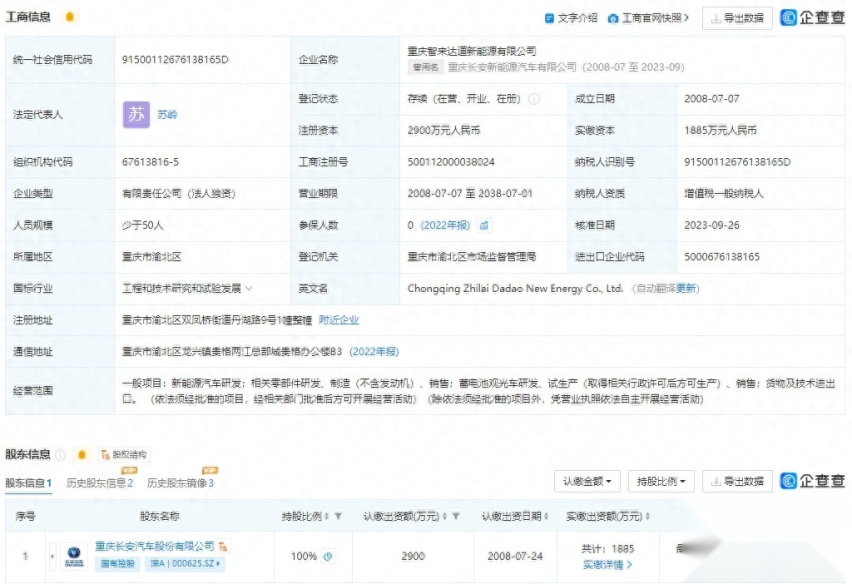
Task: Expand 国标行业 industry chevron
Action: [249, 288]
